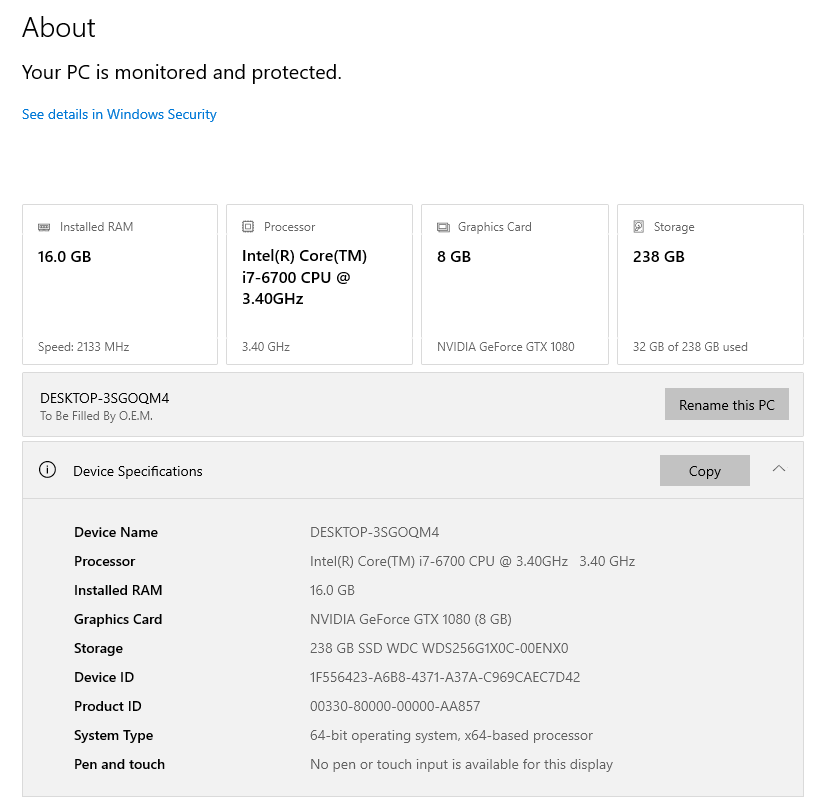Click the Processor chip icon
816x797 pixels.
(x=248, y=227)
